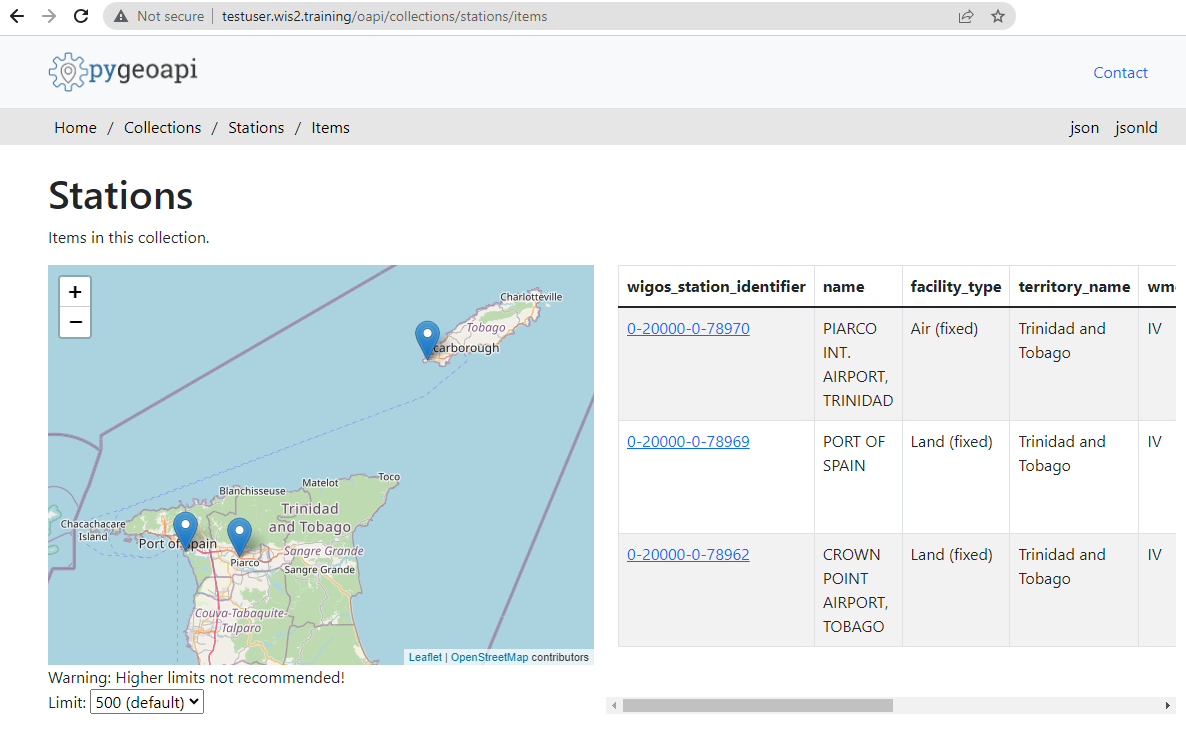Open the Limit dropdown showing 500 (default)
This screenshot has width=1186, height=729.
[x=146, y=701]
